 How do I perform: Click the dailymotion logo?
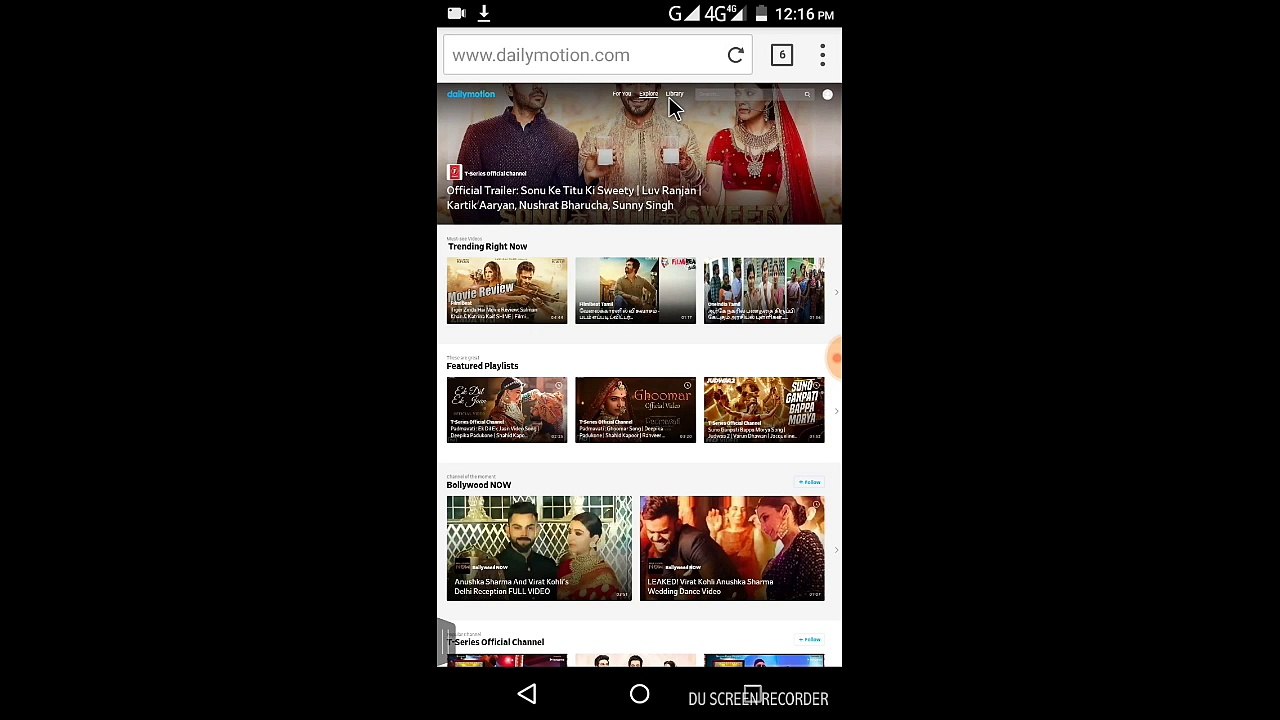pos(471,94)
